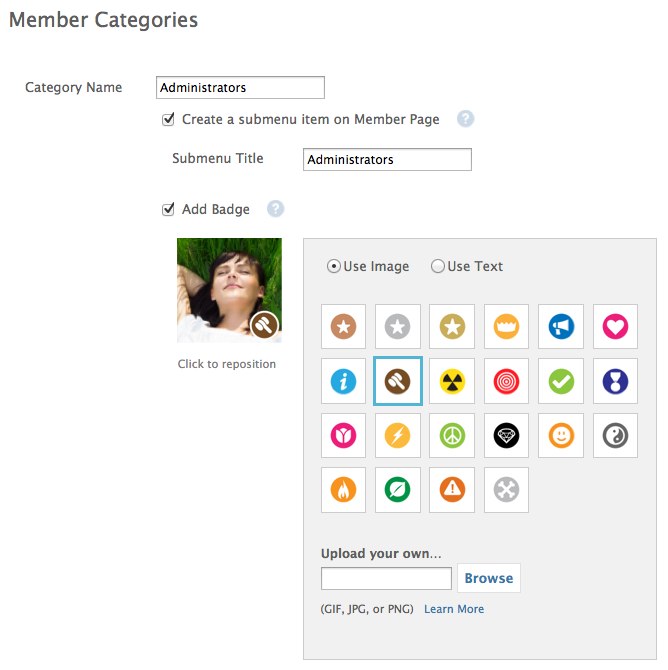Choose the green checkmark badge

[561, 381]
